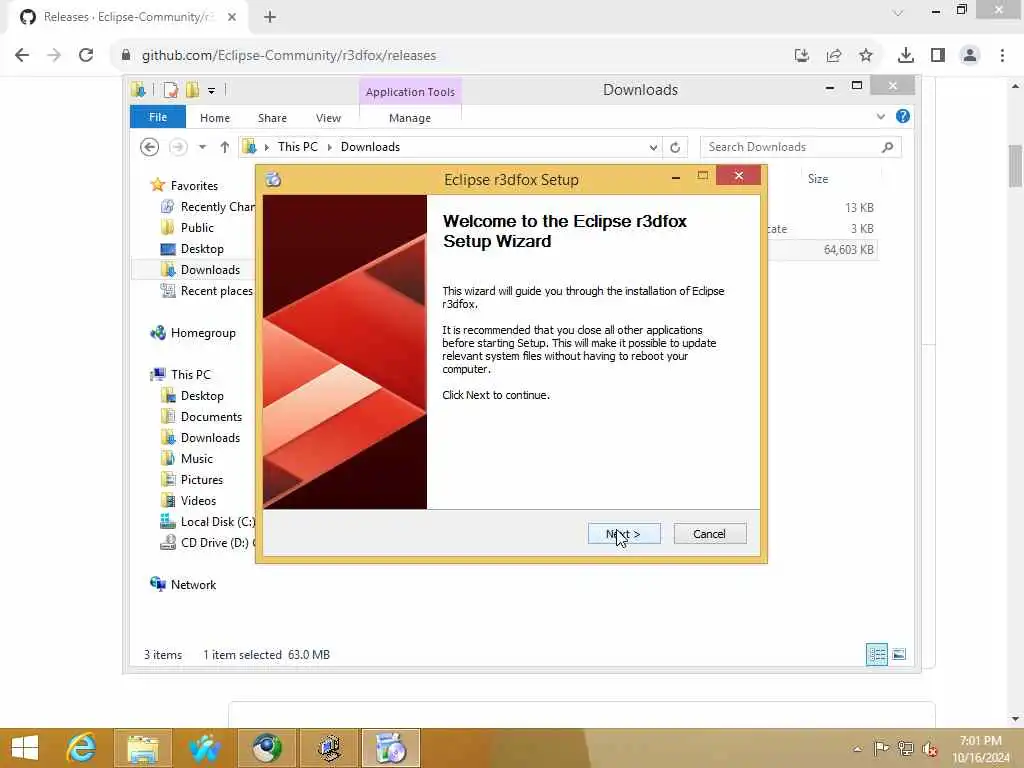Click This PC in the address breadcrumb
Screen dimensions: 1024x768
coord(298,147)
